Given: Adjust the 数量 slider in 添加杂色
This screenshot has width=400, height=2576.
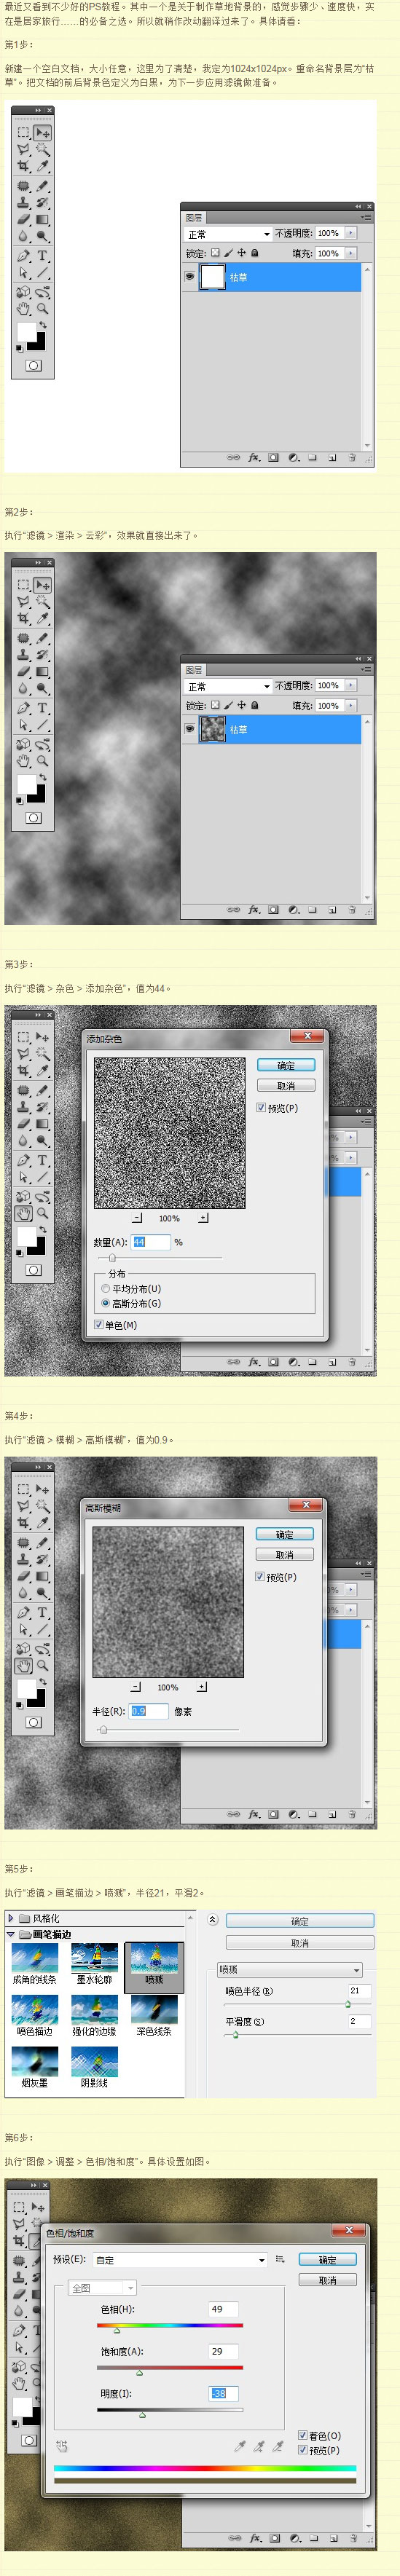Looking at the screenshot, I should coord(112,1258).
